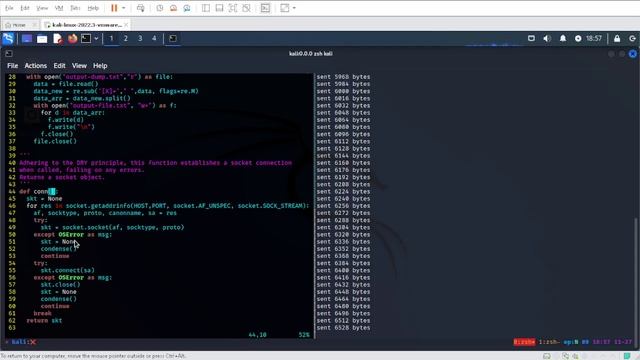Switch to workspace 3

[x=140, y=38]
